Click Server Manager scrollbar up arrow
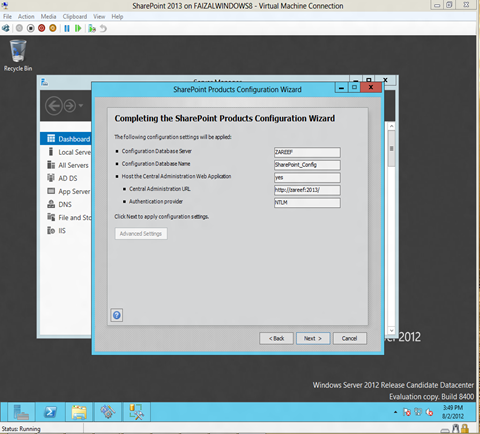The image size is (480, 434). coord(392,126)
